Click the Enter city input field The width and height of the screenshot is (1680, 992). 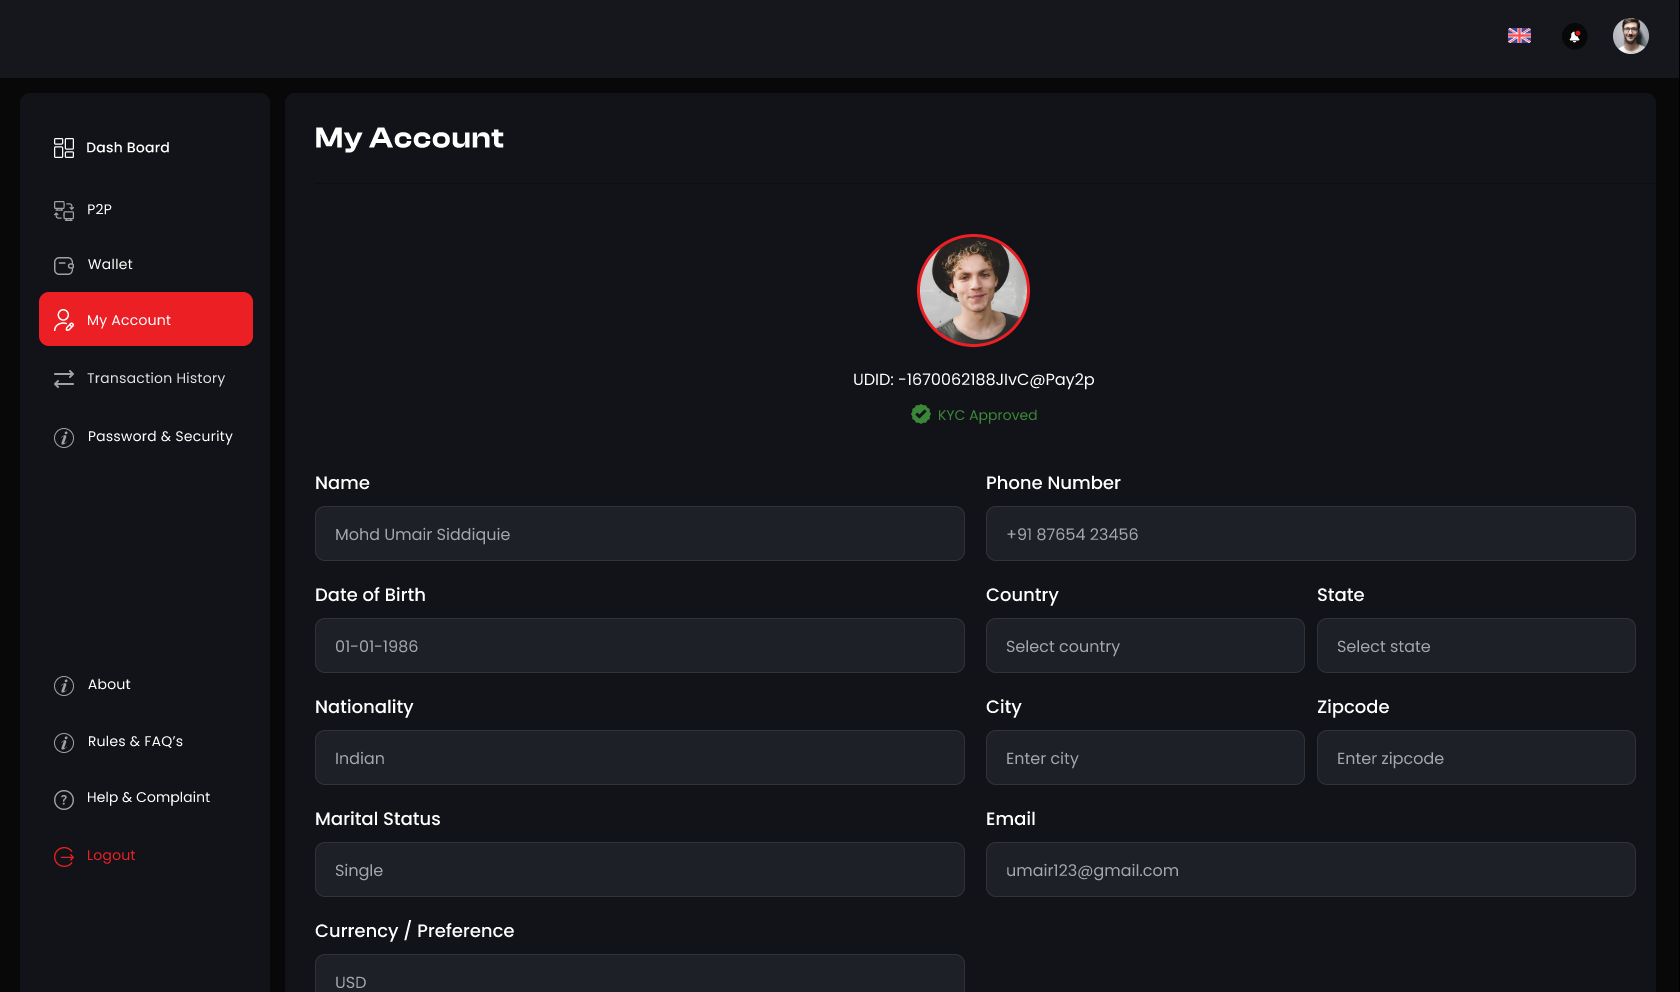(1144, 758)
